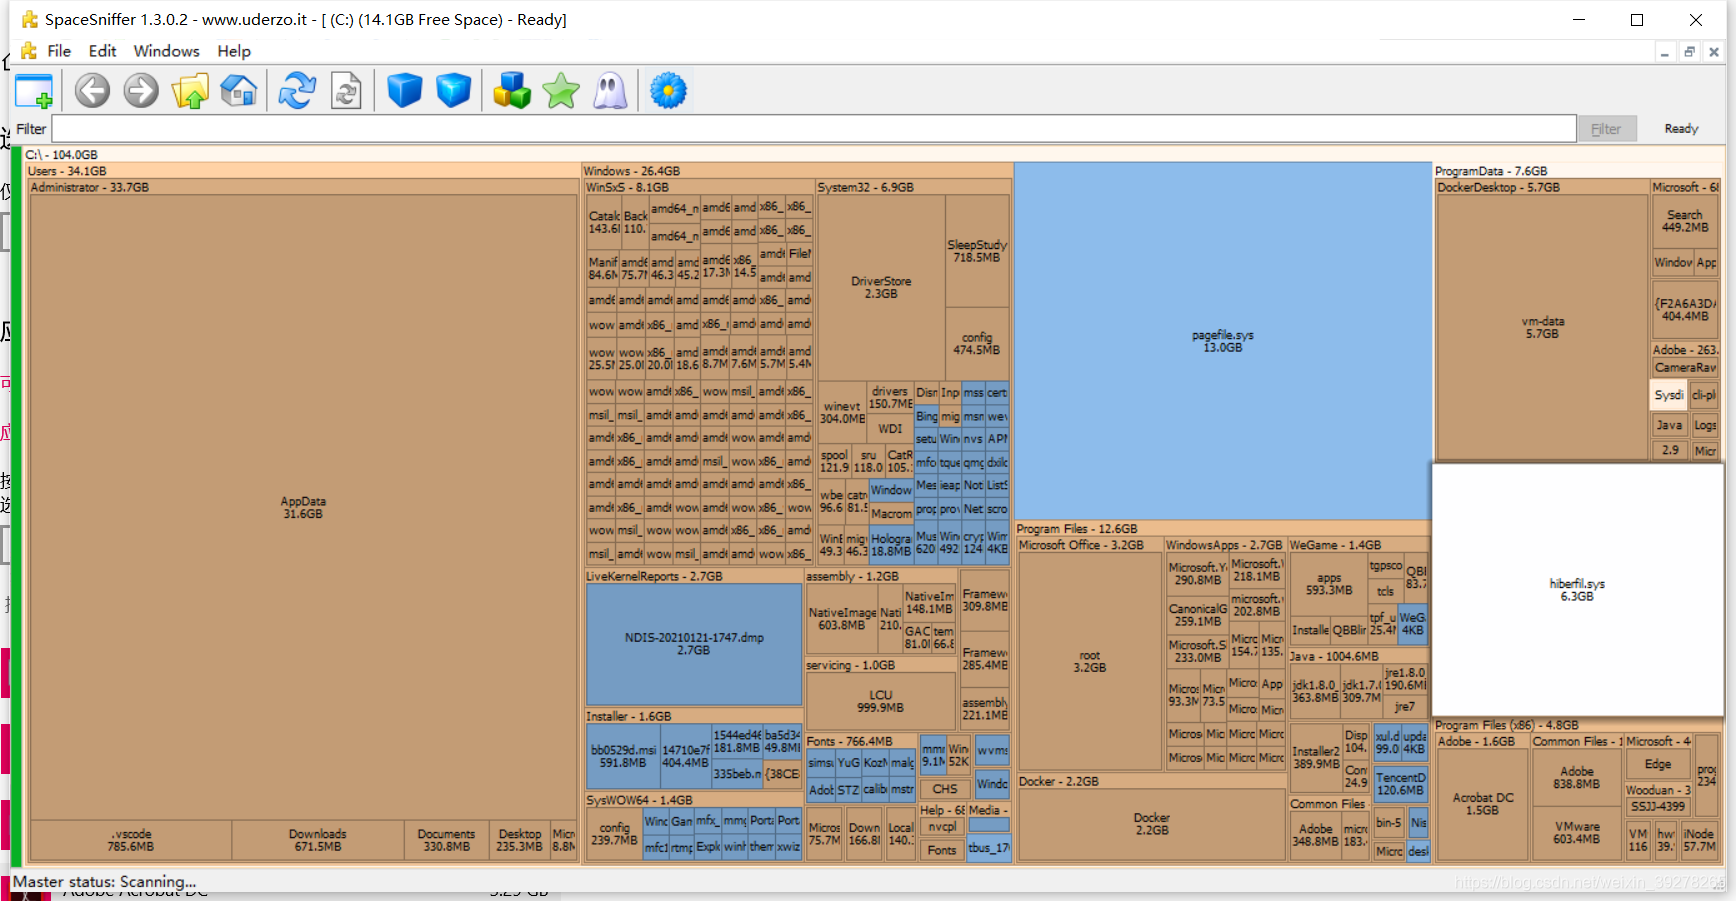Click the WindowsApps - 2.7GB header

1224,545
